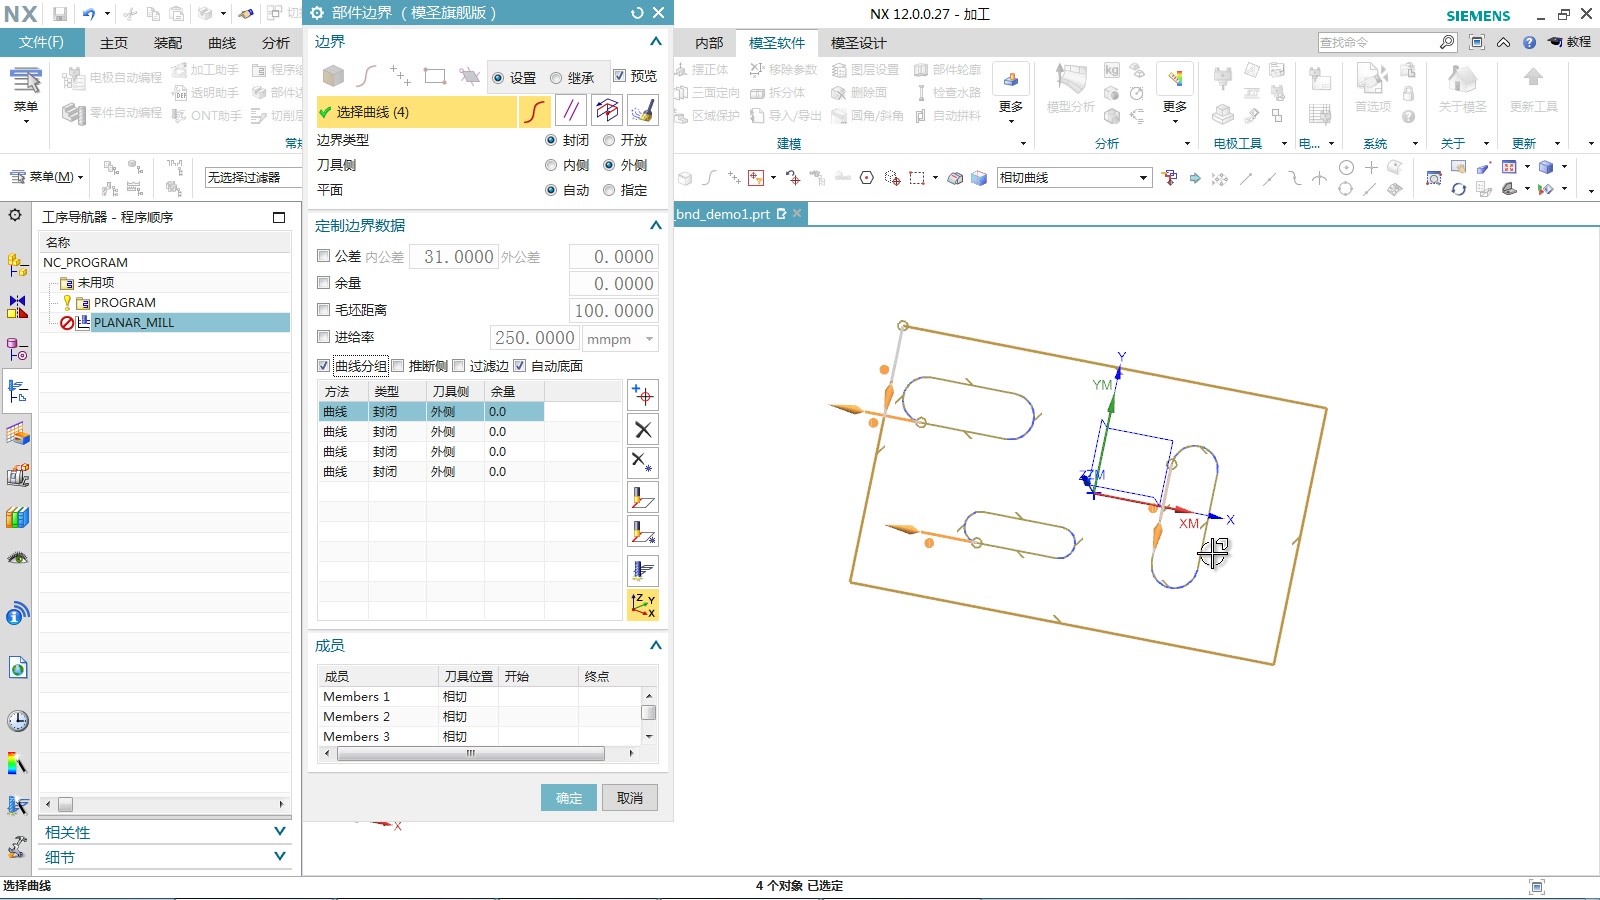This screenshot has height=900, width=1600.
Task: Open the constraint navigator sidebar icon
Action: click(x=17, y=307)
